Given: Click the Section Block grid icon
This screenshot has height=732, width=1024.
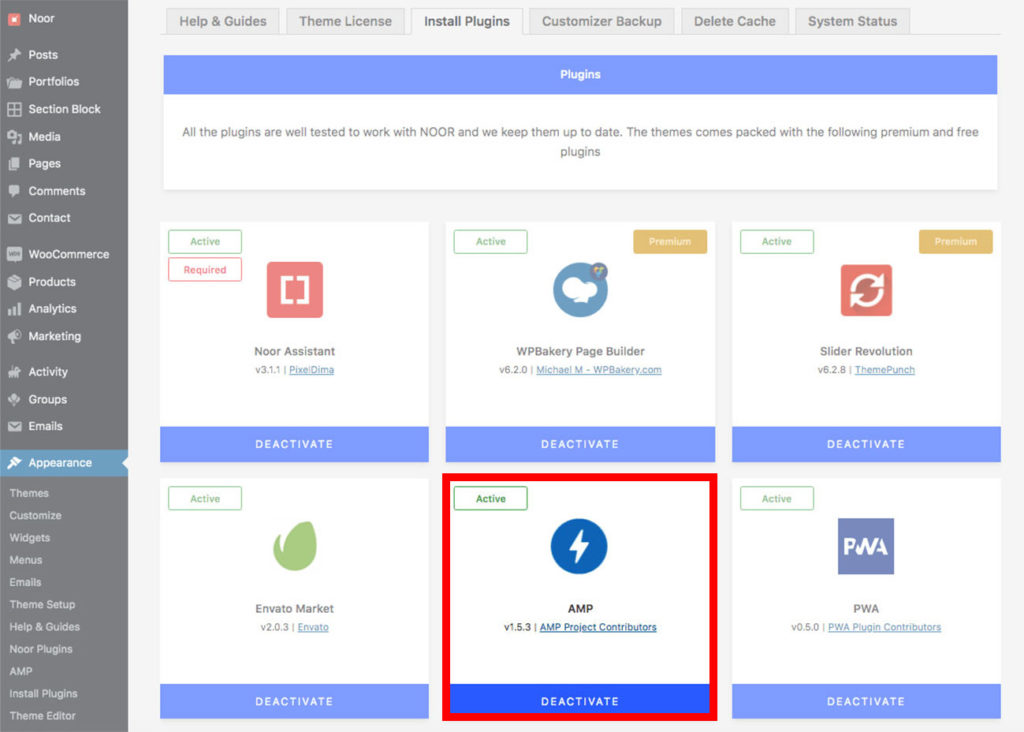Looking at the screenshot, I should click(14, 109).
